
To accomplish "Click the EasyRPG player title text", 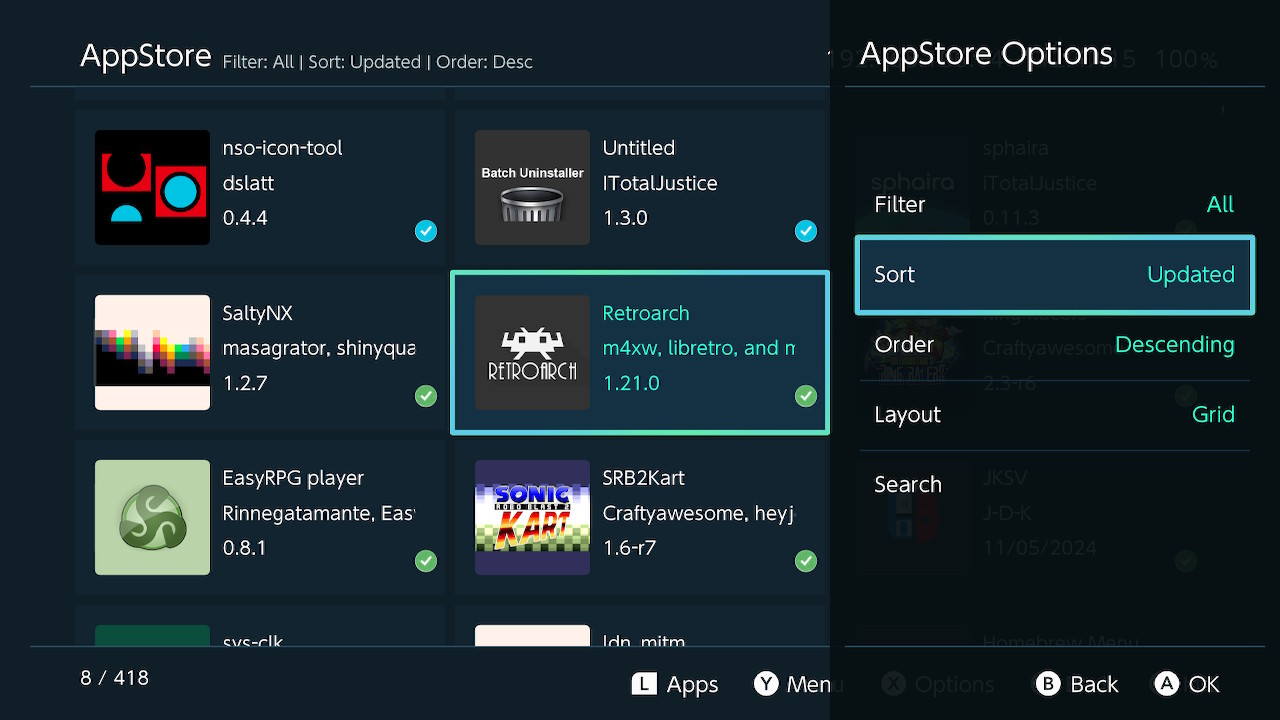I will pos(293,478).
